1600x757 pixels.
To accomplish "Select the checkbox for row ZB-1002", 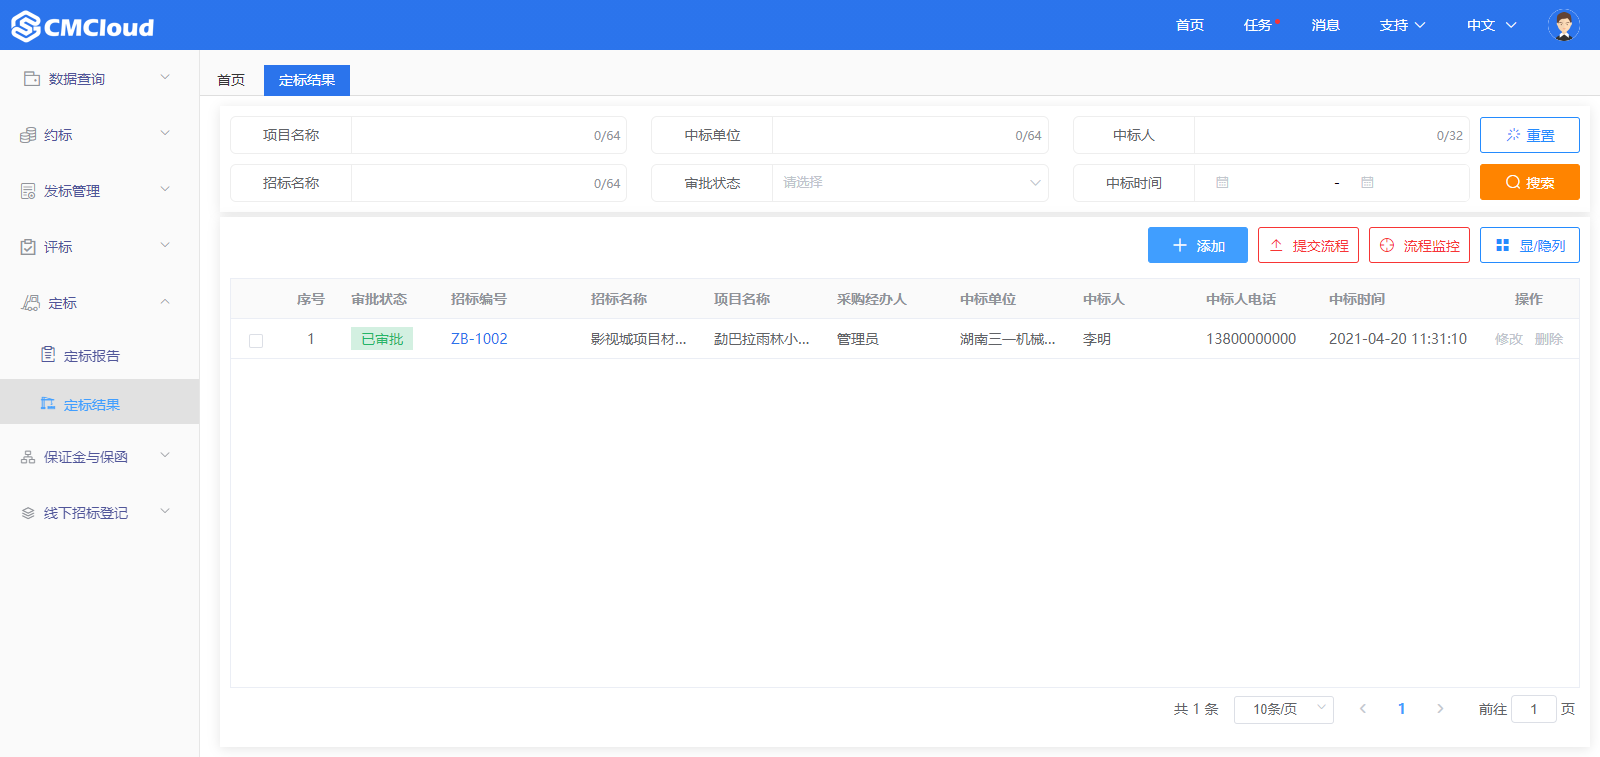I will 256,340.
